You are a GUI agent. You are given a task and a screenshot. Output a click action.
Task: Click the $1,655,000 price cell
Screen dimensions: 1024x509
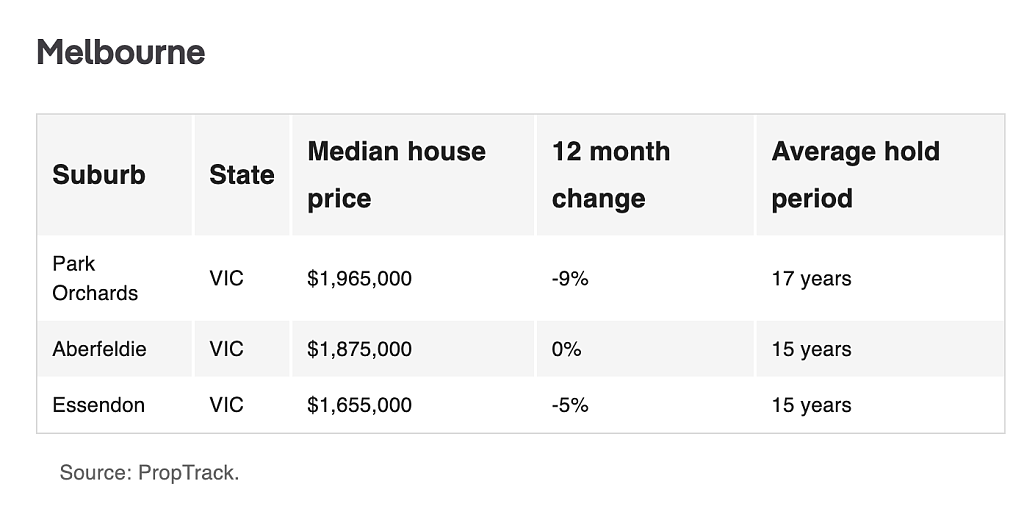tap(359, 405)
